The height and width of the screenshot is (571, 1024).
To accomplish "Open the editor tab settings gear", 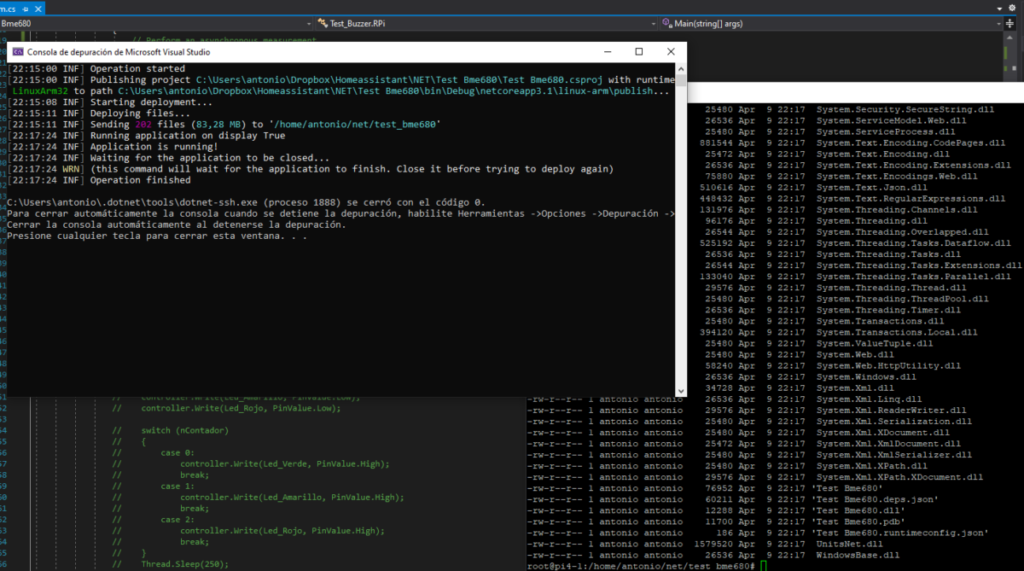I will [x=1012, y=8].
